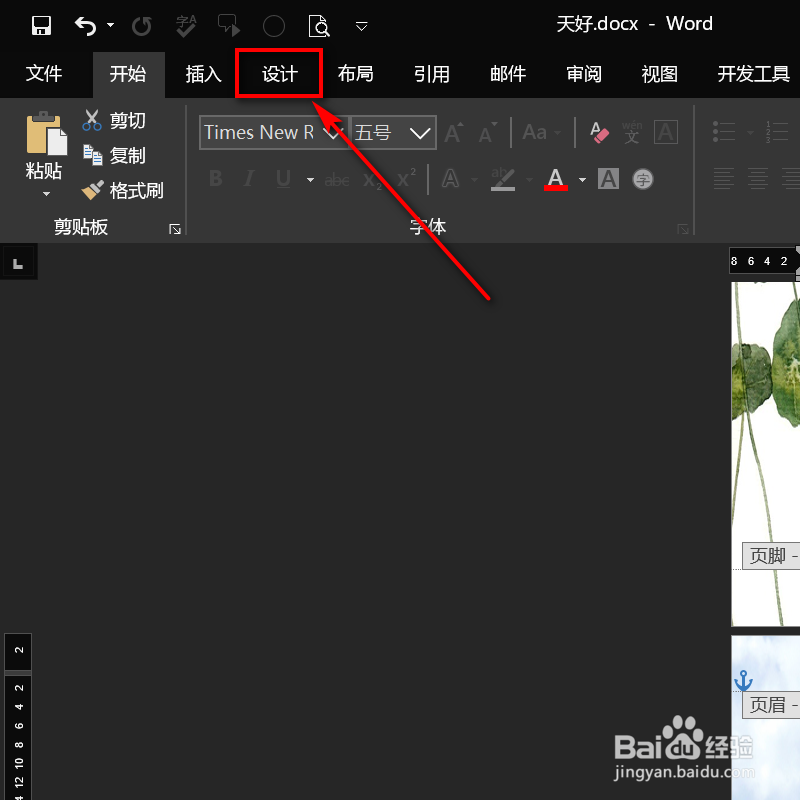
Task: Click the Redo/Repeat icon
Action: (141, 26)
